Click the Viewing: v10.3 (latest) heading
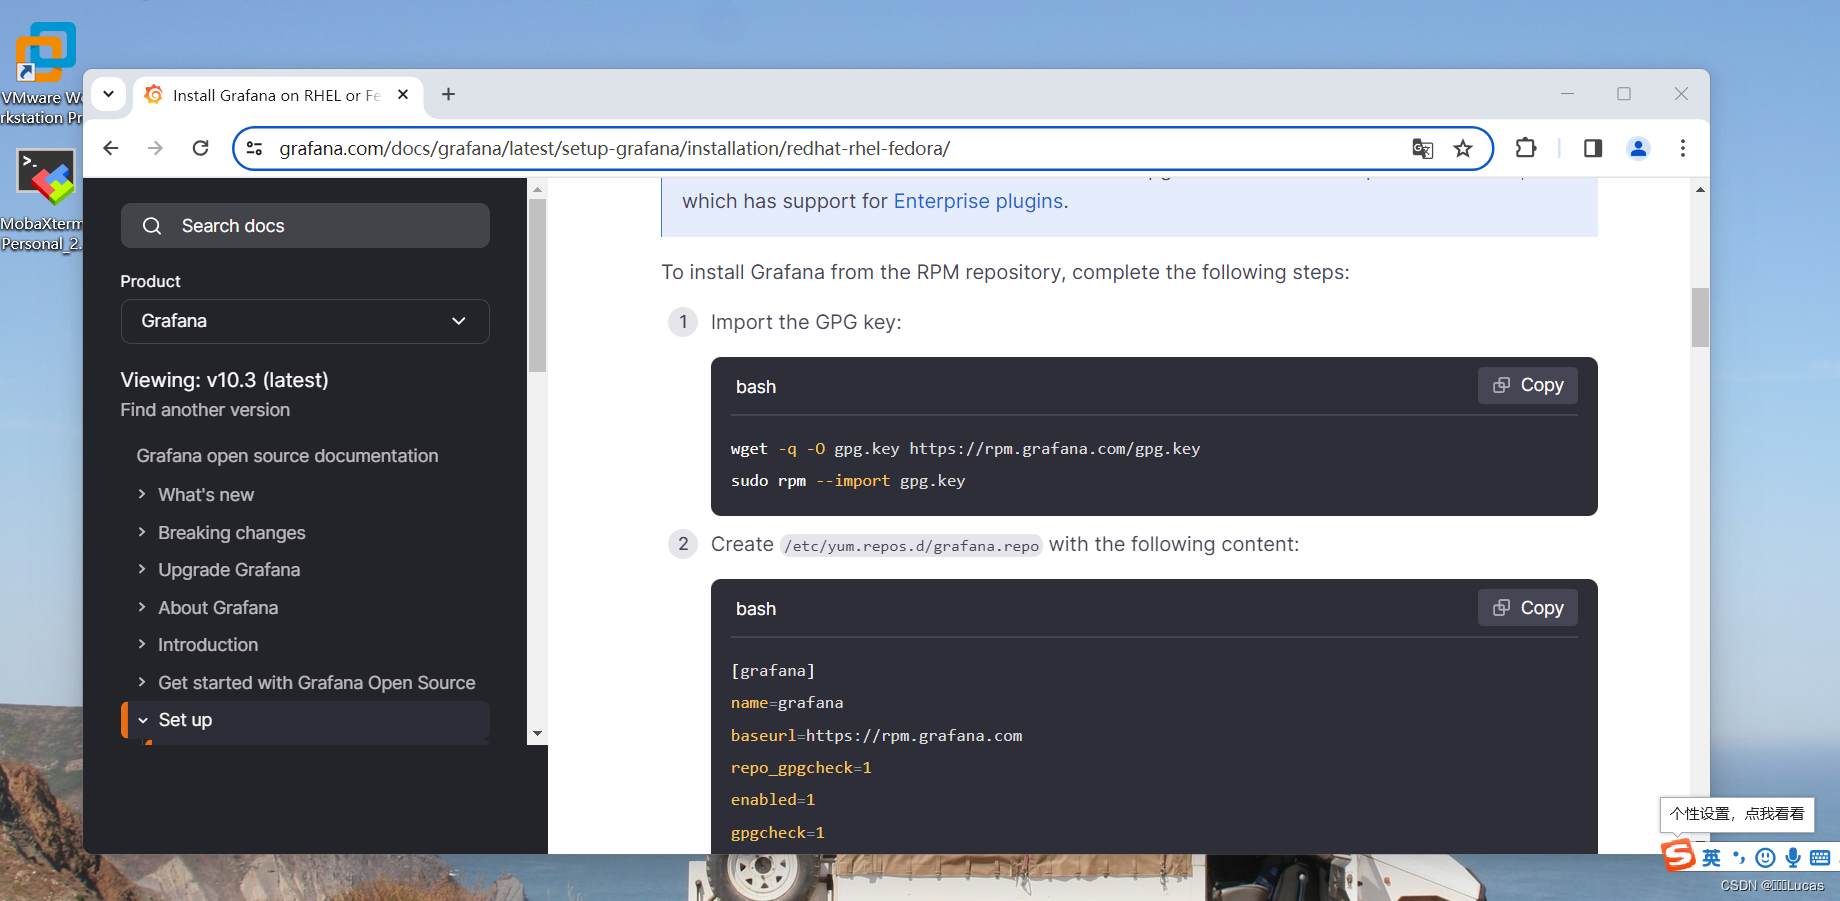 point(224,380)
